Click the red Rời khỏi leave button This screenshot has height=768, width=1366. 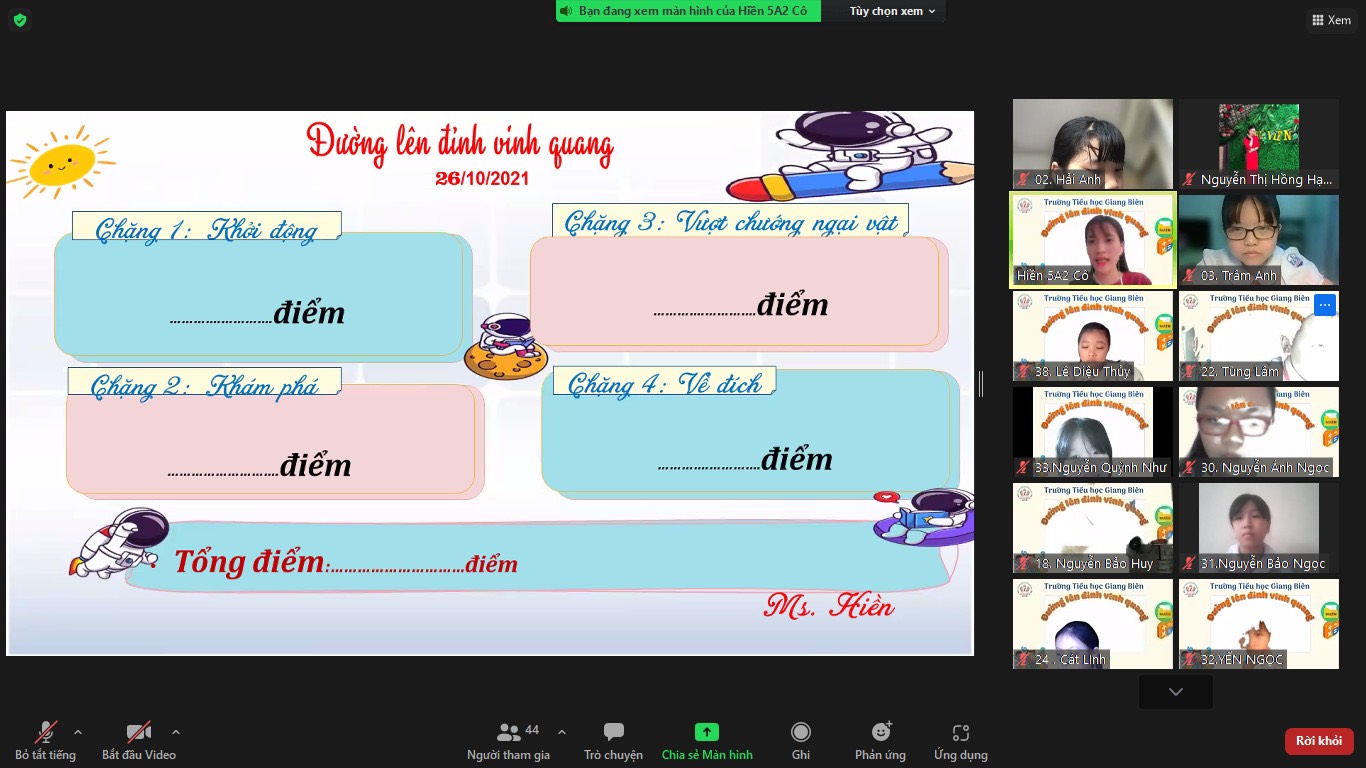1319,741
